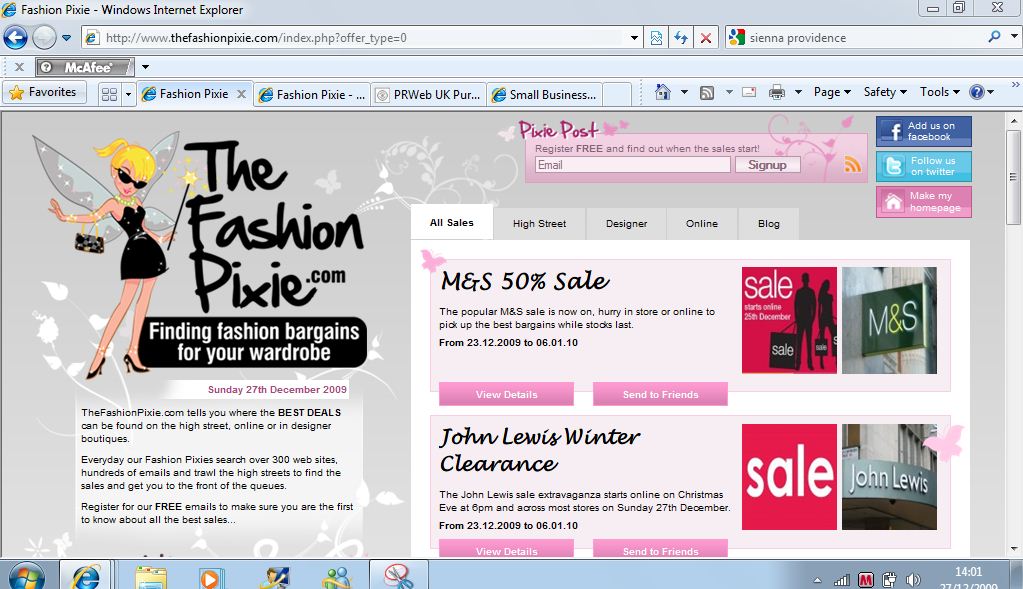Switch to the Small Business tab
Image resolution: width=1023 pixels, height=589 pixels.
click(545, 95)
